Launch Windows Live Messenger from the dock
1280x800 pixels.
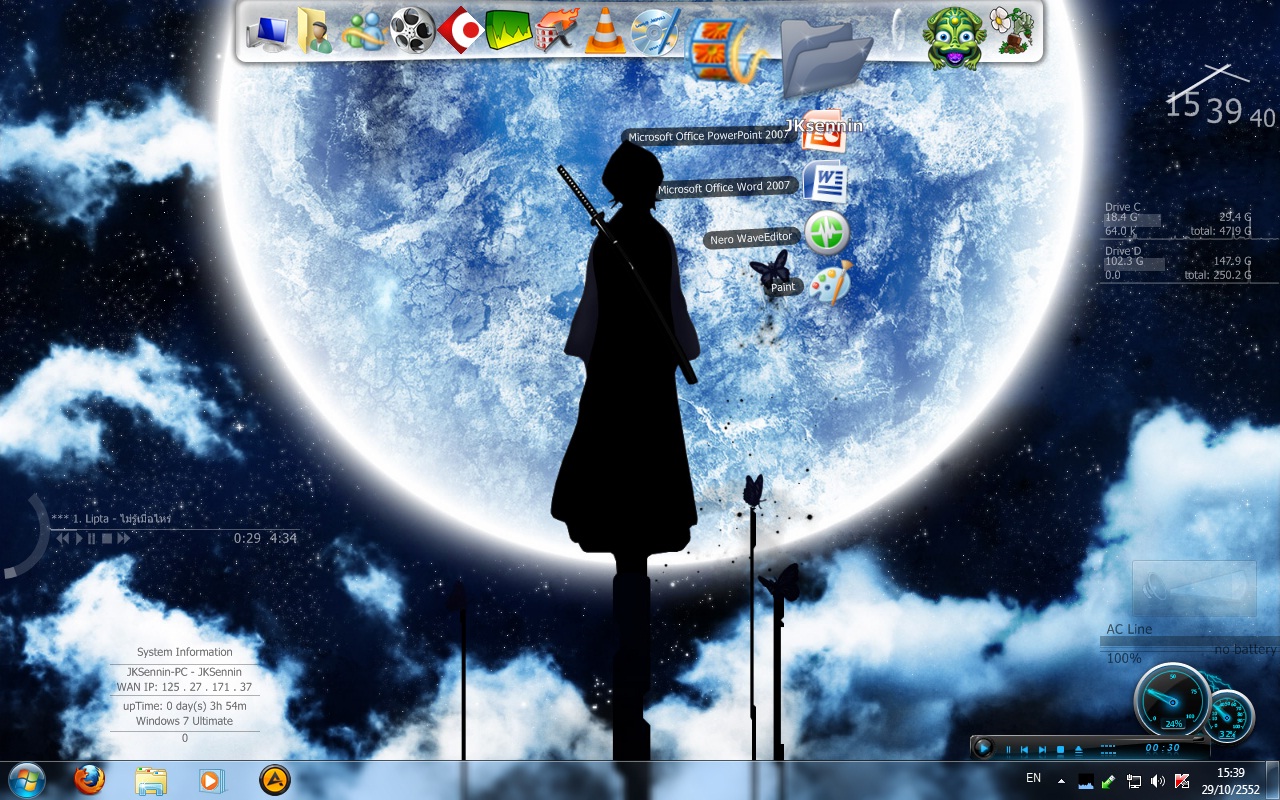pyautogui.click(x=363, y=31)
